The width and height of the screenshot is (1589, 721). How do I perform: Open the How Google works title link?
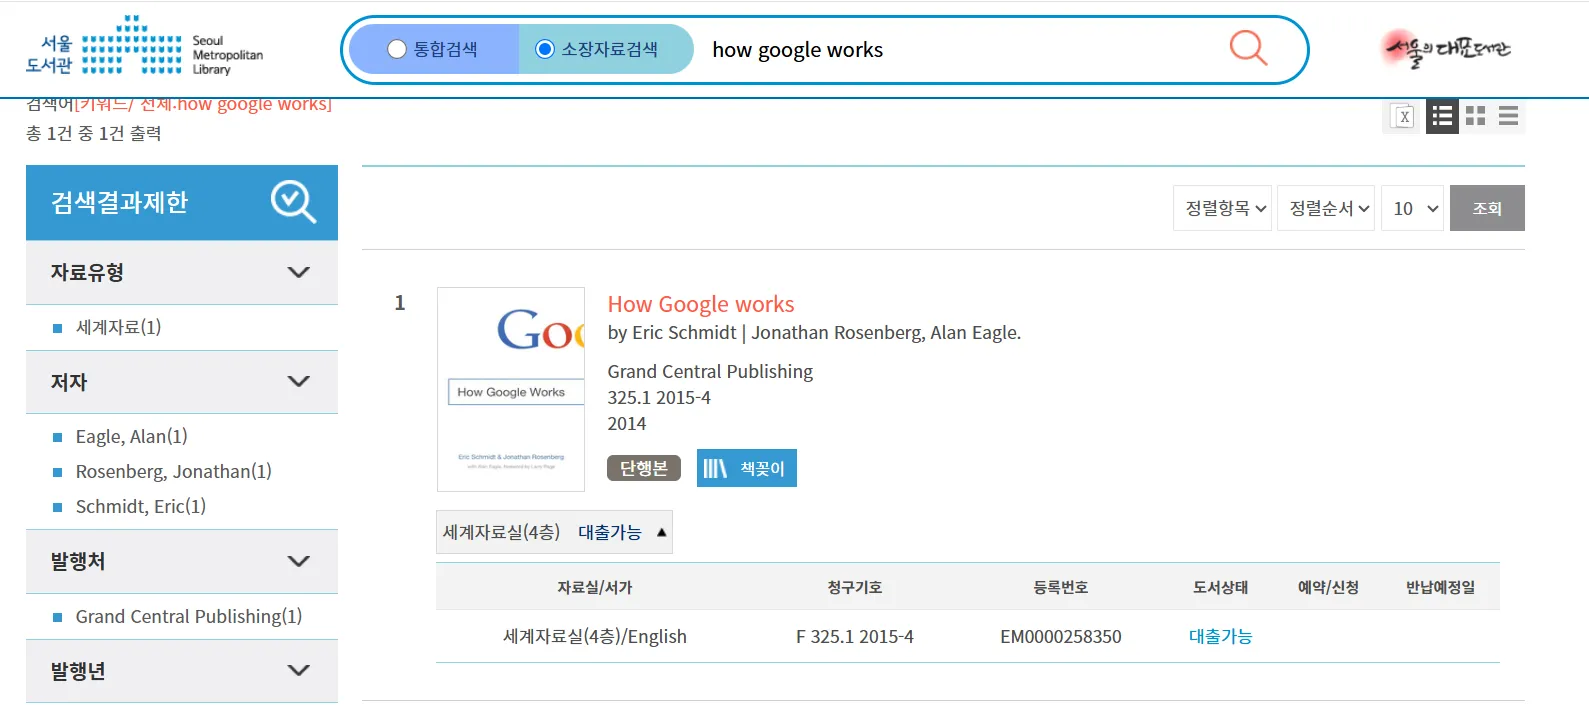click(701, 304)
